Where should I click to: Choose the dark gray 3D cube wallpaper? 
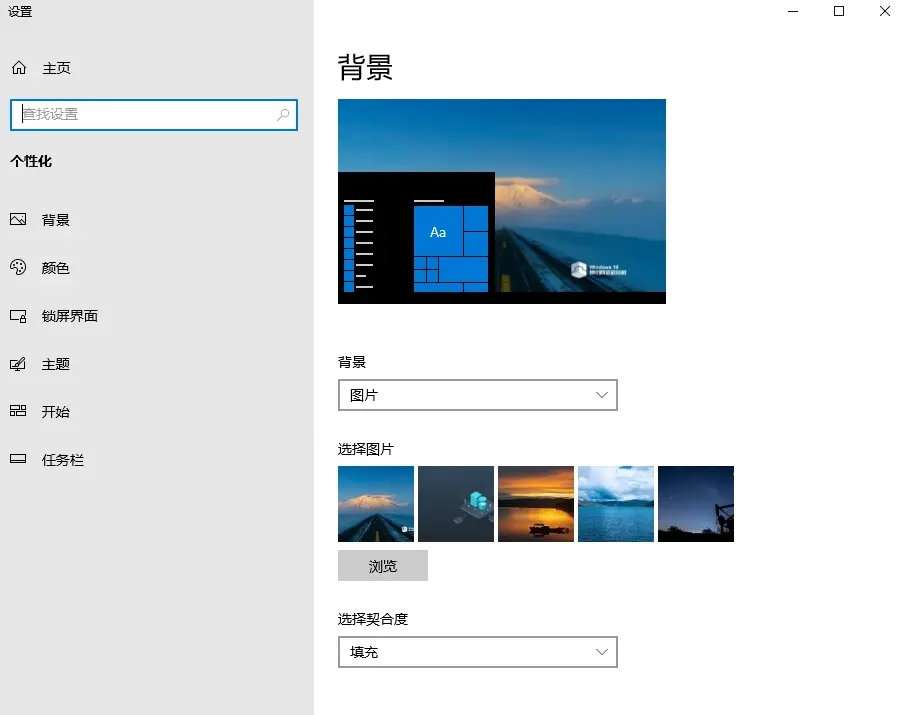[456, 504]
